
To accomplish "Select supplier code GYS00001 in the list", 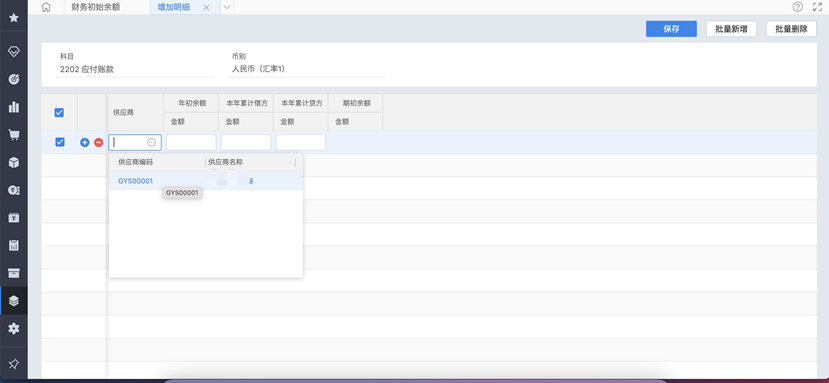I will pos(135,181).
